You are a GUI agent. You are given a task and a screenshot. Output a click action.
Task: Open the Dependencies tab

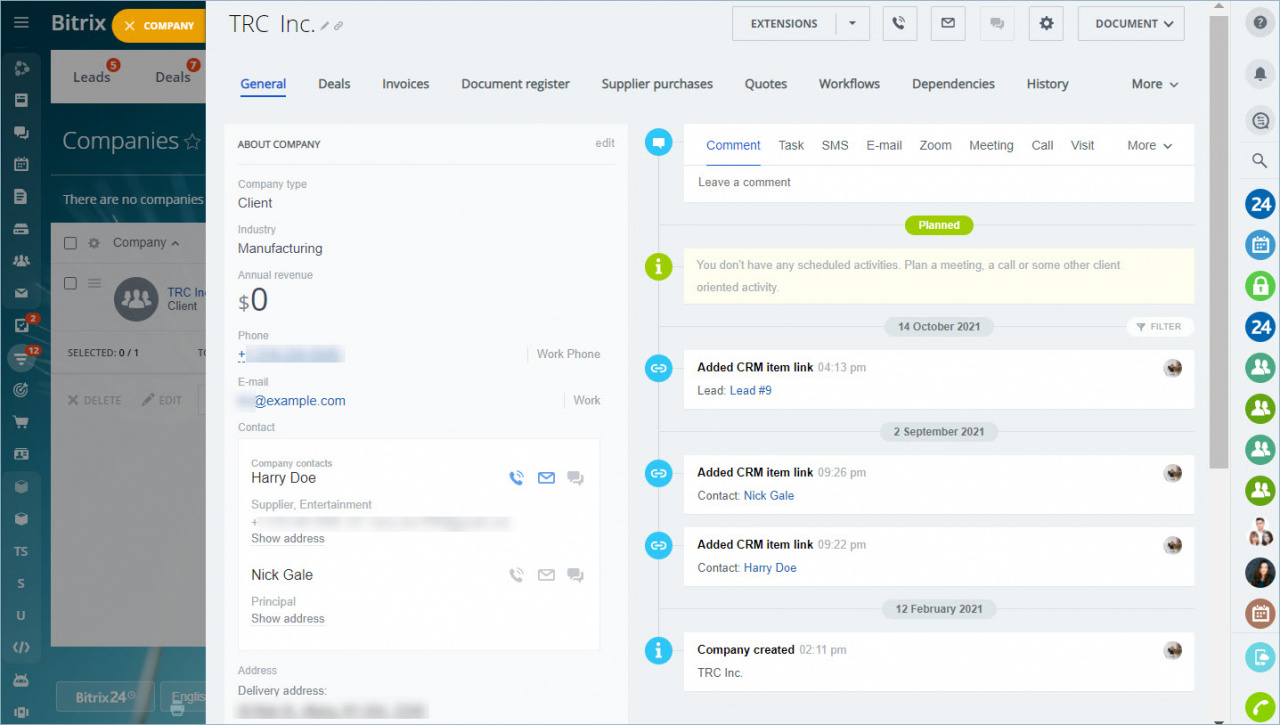click(x=953, y=84)
